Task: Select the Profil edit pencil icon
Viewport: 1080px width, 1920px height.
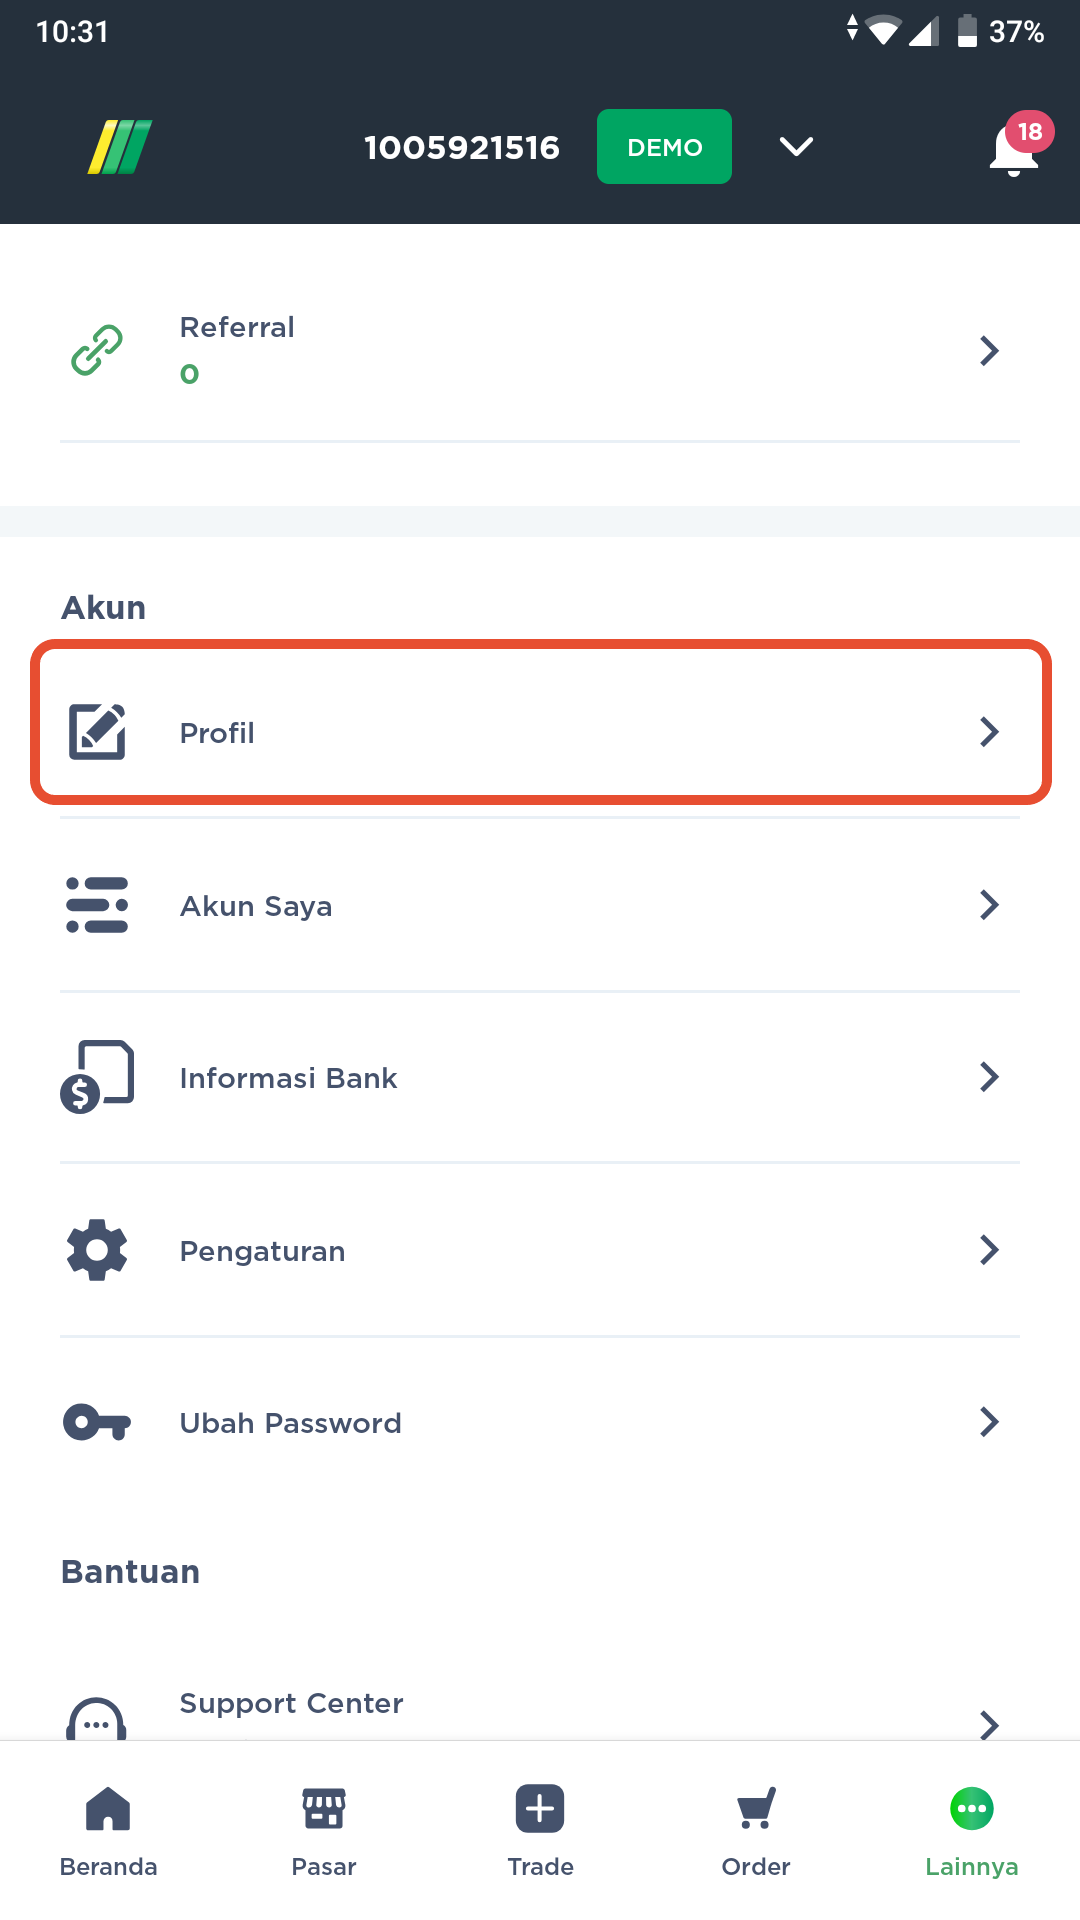Action: [97, 732]
